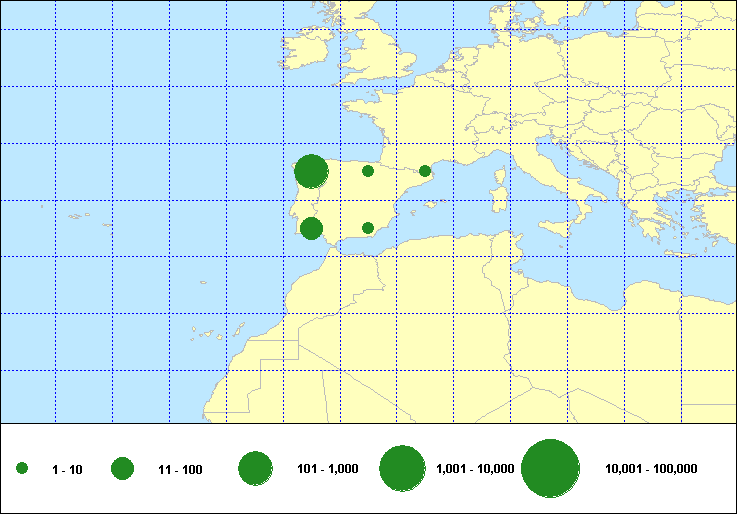Select the "1,001 - 10,000" legend text
The width and height of the screenshot is (737, 514).
pyautogui.click(x=475, y=469)
